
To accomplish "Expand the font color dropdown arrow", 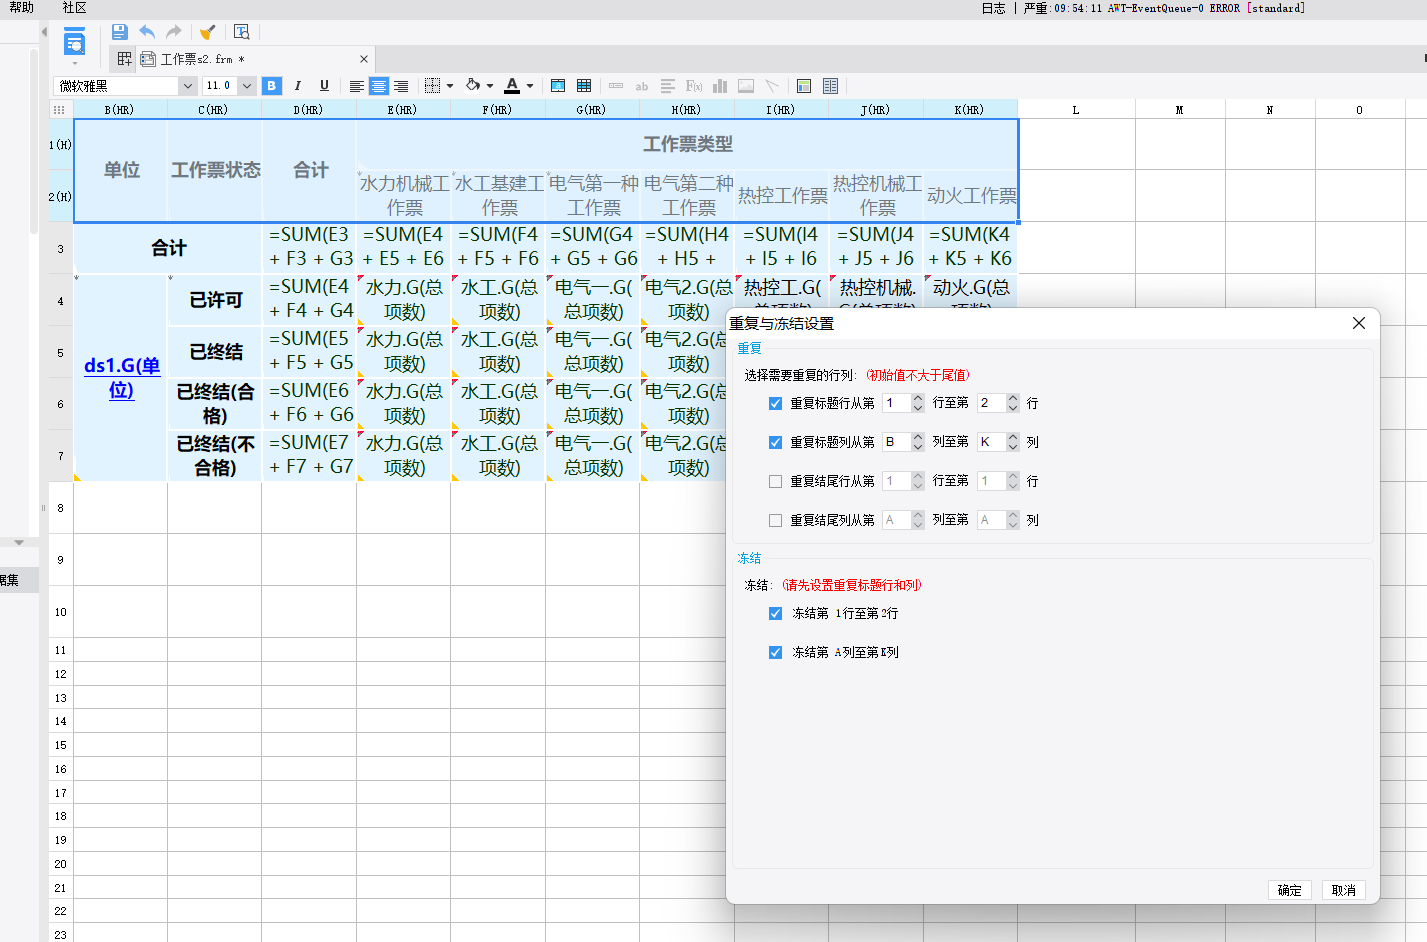I will pyautogui.click(x=530, y=86).
